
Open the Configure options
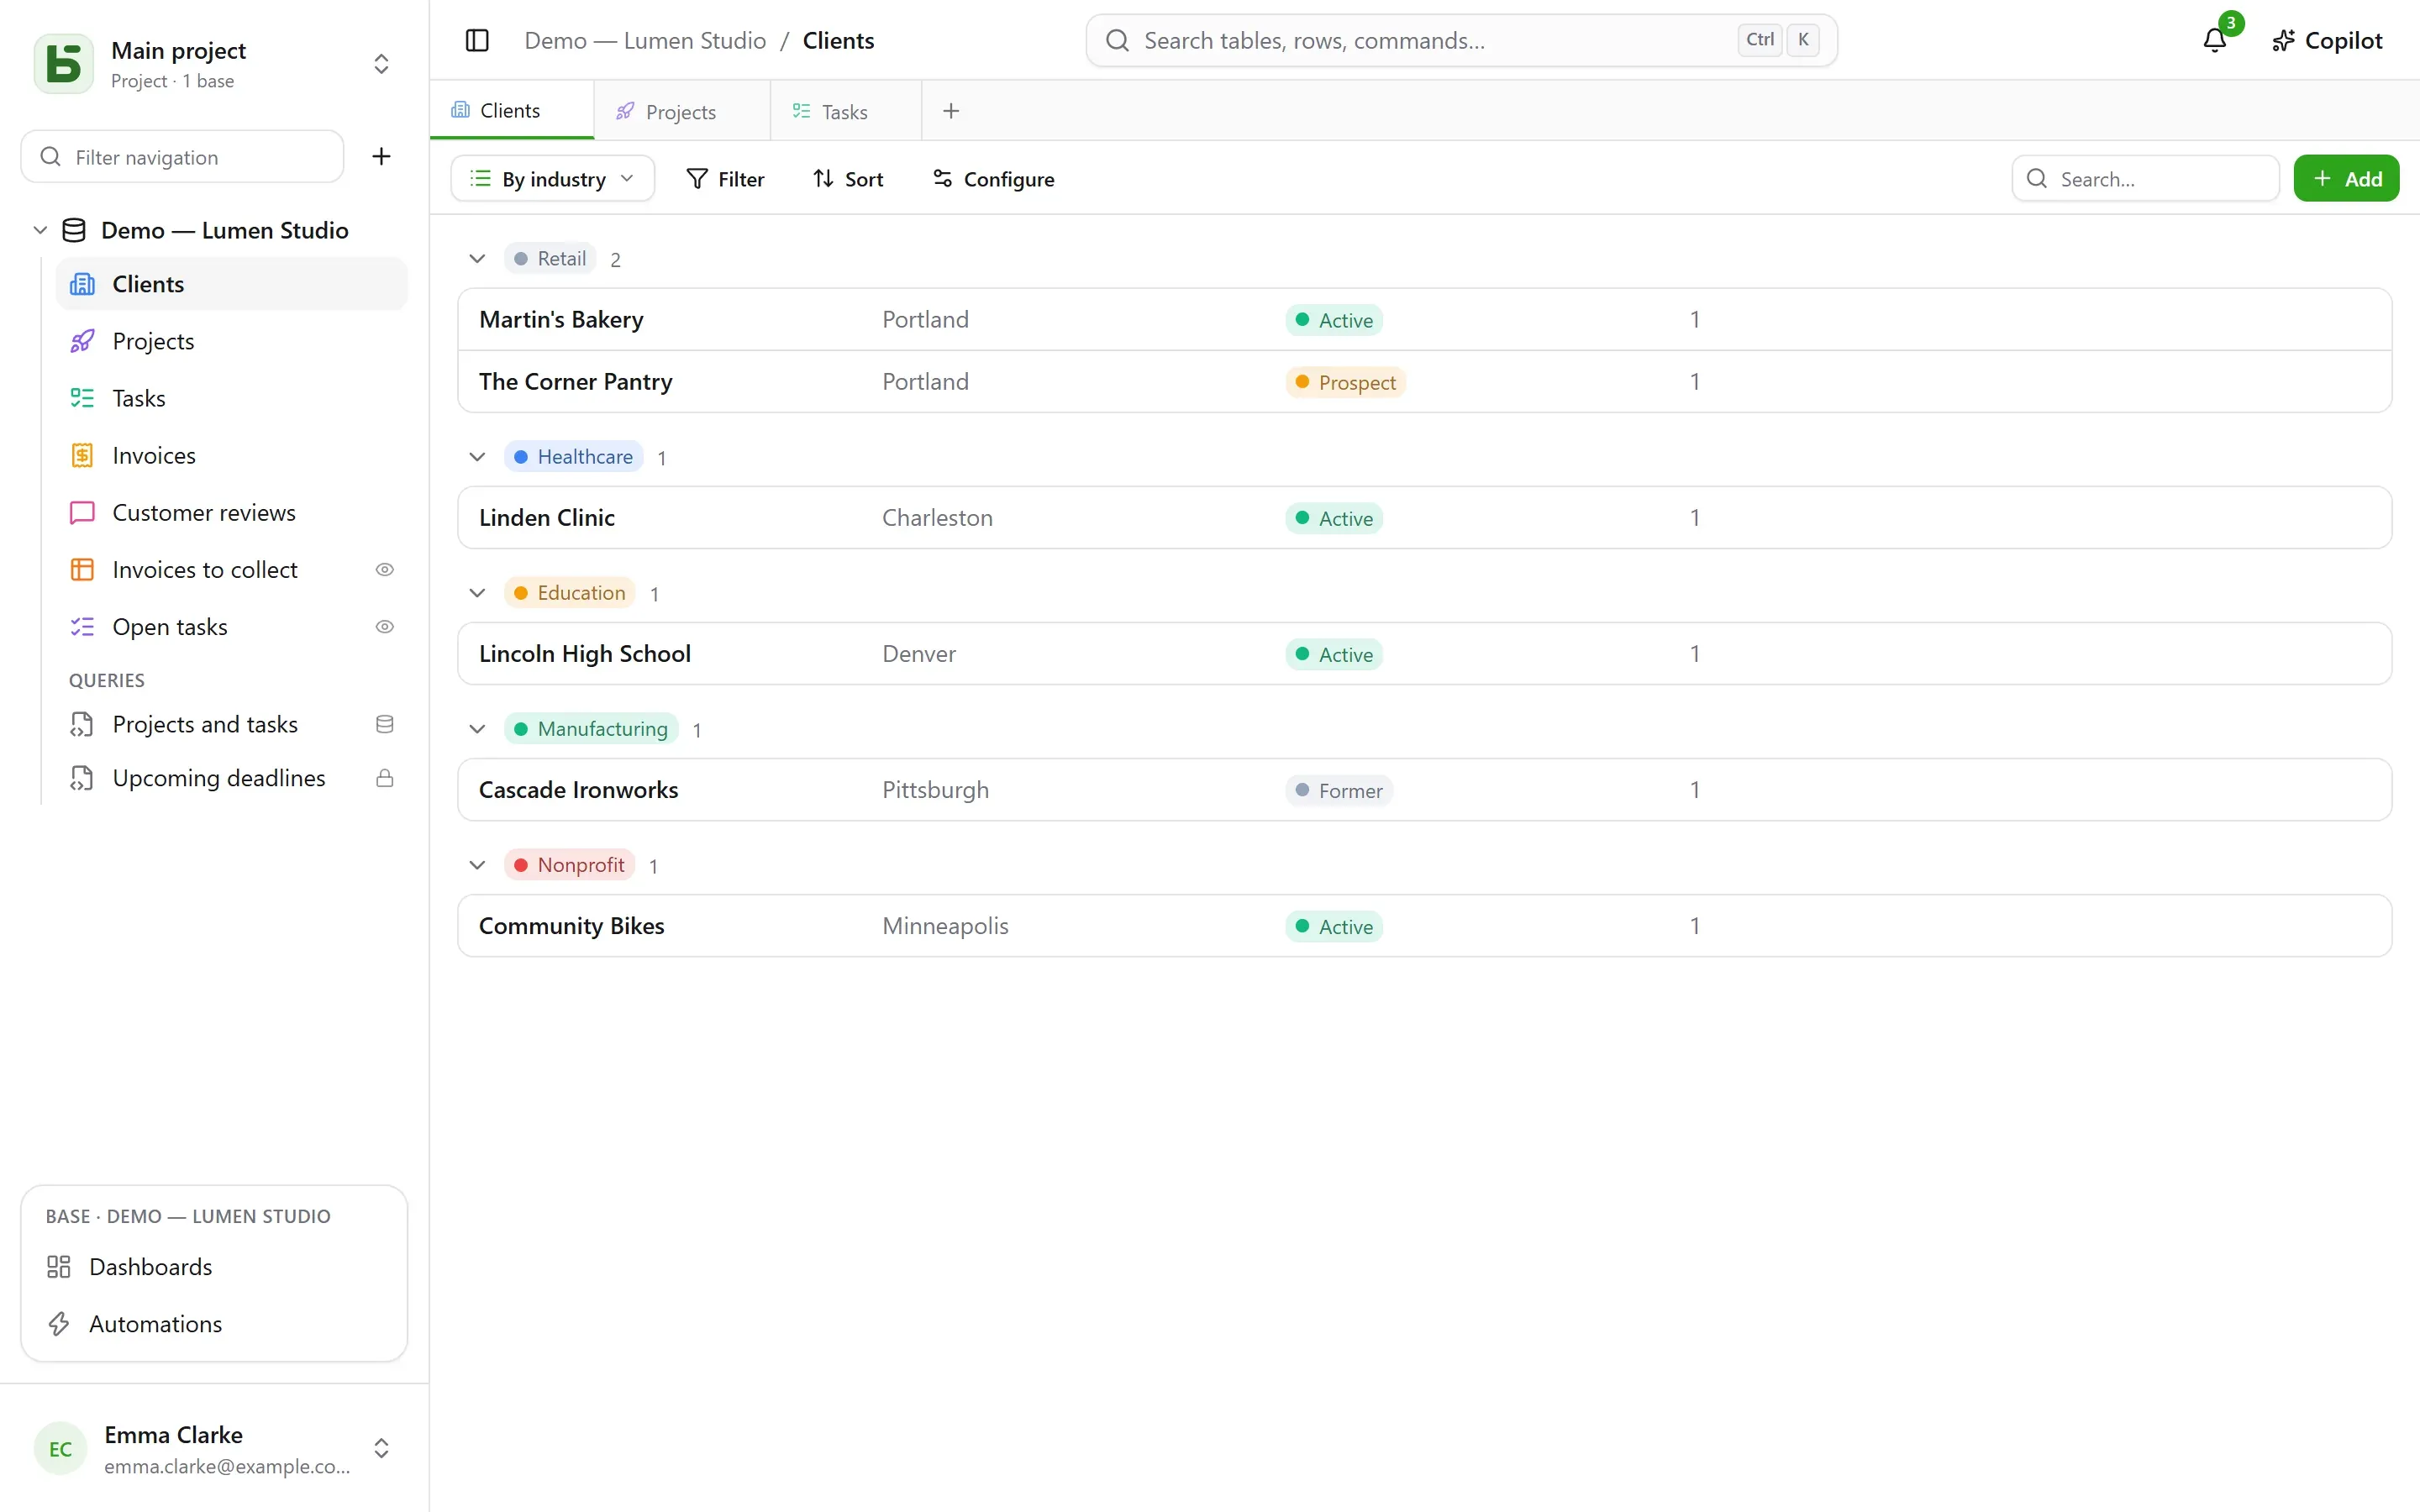pyautogui.click(x=994, y=178)
